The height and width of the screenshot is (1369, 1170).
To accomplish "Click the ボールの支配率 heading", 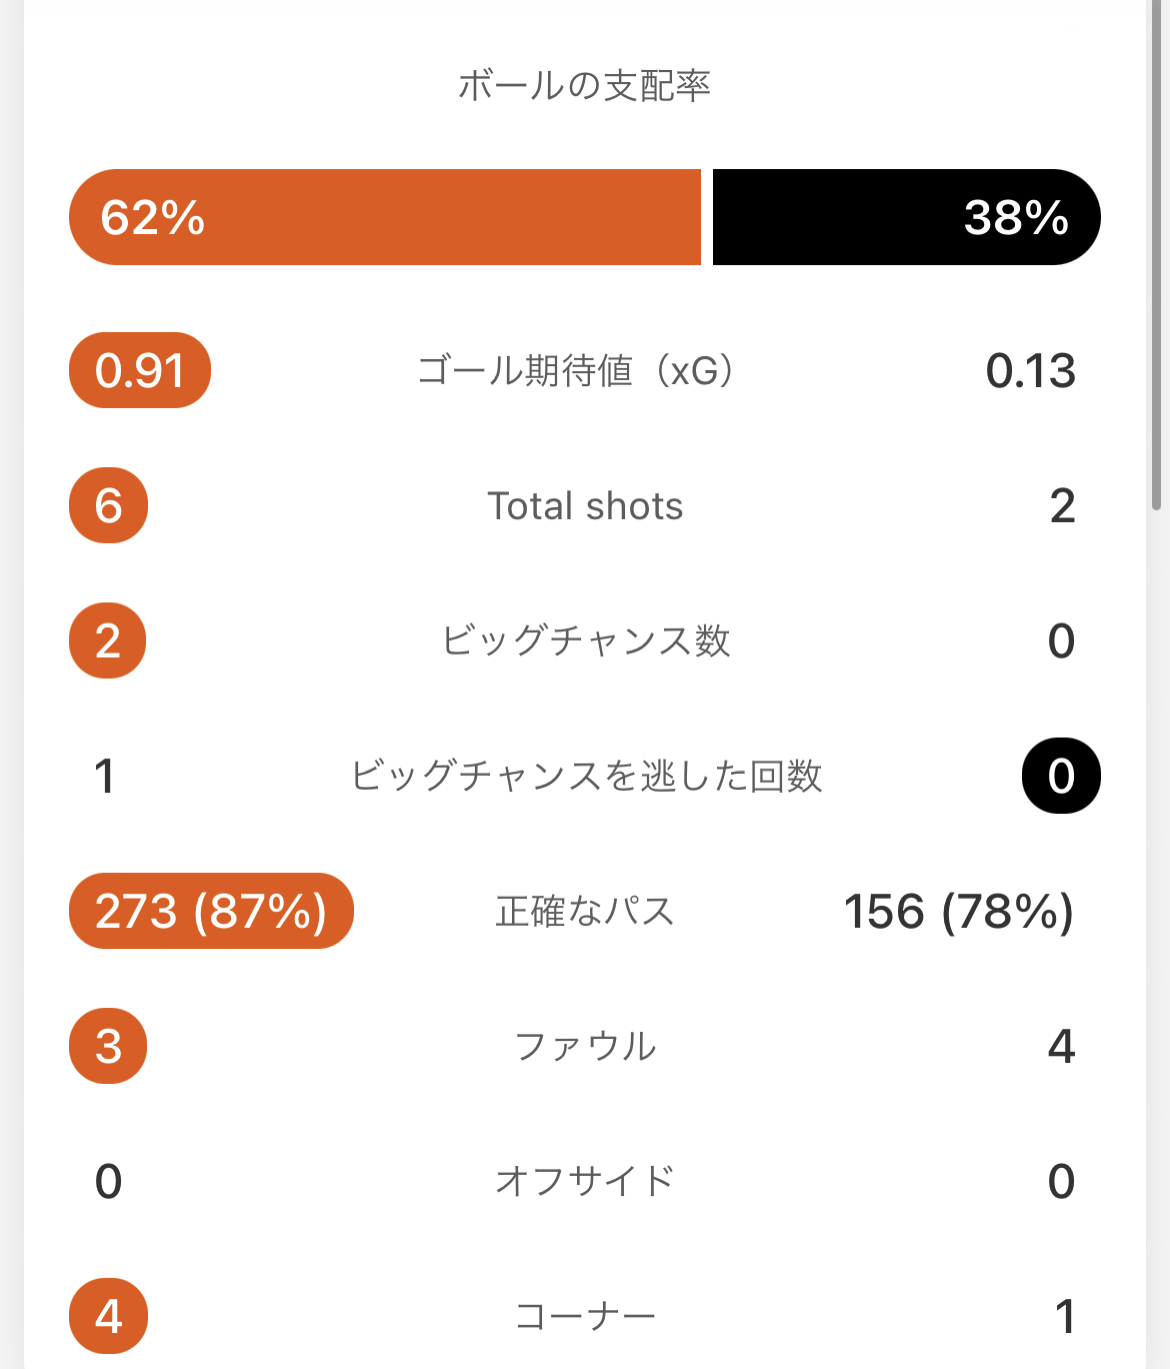I will [x=584, y=86].
